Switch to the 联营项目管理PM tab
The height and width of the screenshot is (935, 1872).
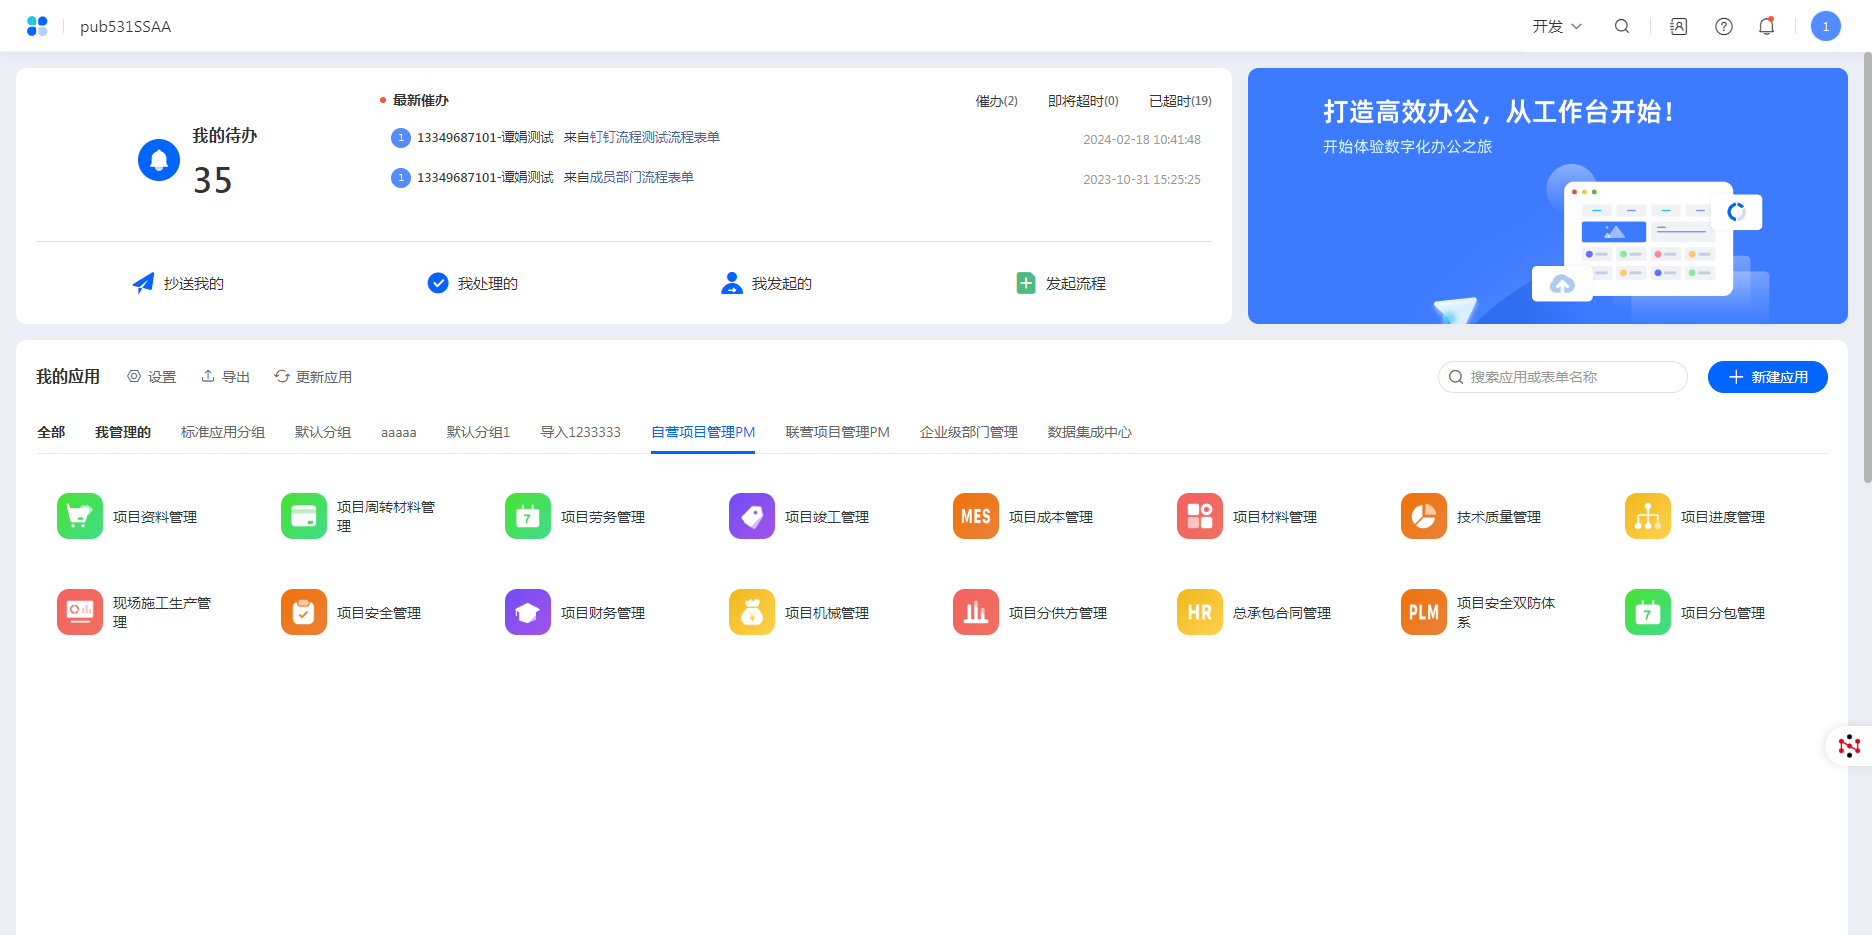pyautogui.click(x=837, y=432)
